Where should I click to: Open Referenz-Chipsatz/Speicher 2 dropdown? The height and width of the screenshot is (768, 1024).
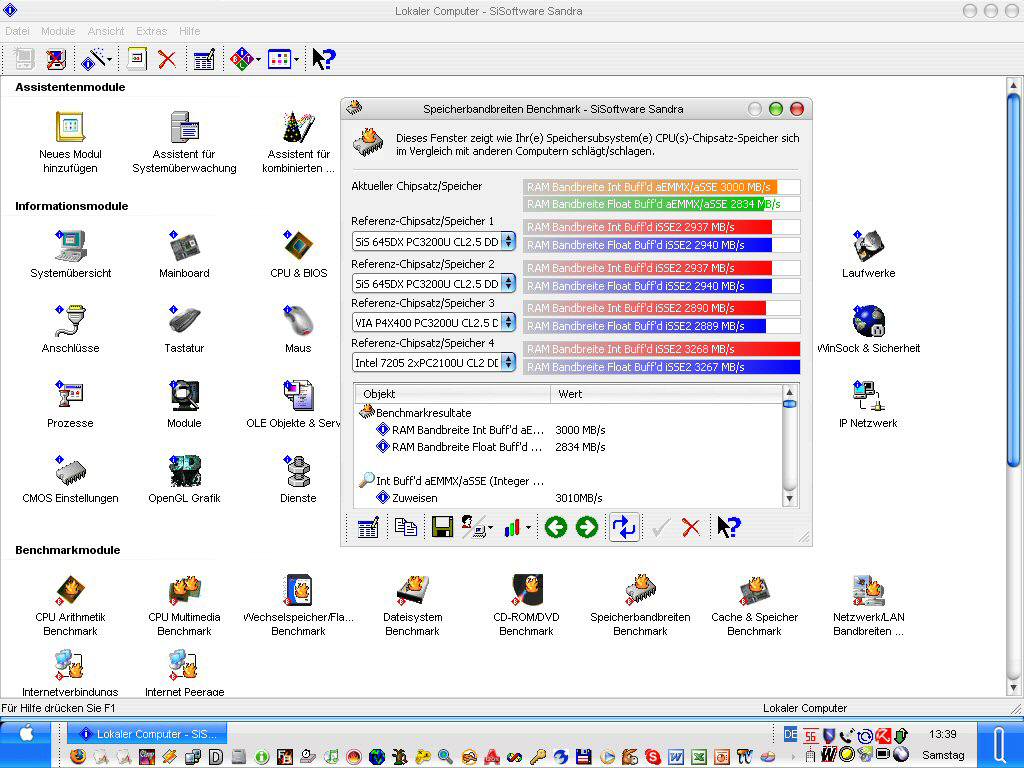coord(434,283)
